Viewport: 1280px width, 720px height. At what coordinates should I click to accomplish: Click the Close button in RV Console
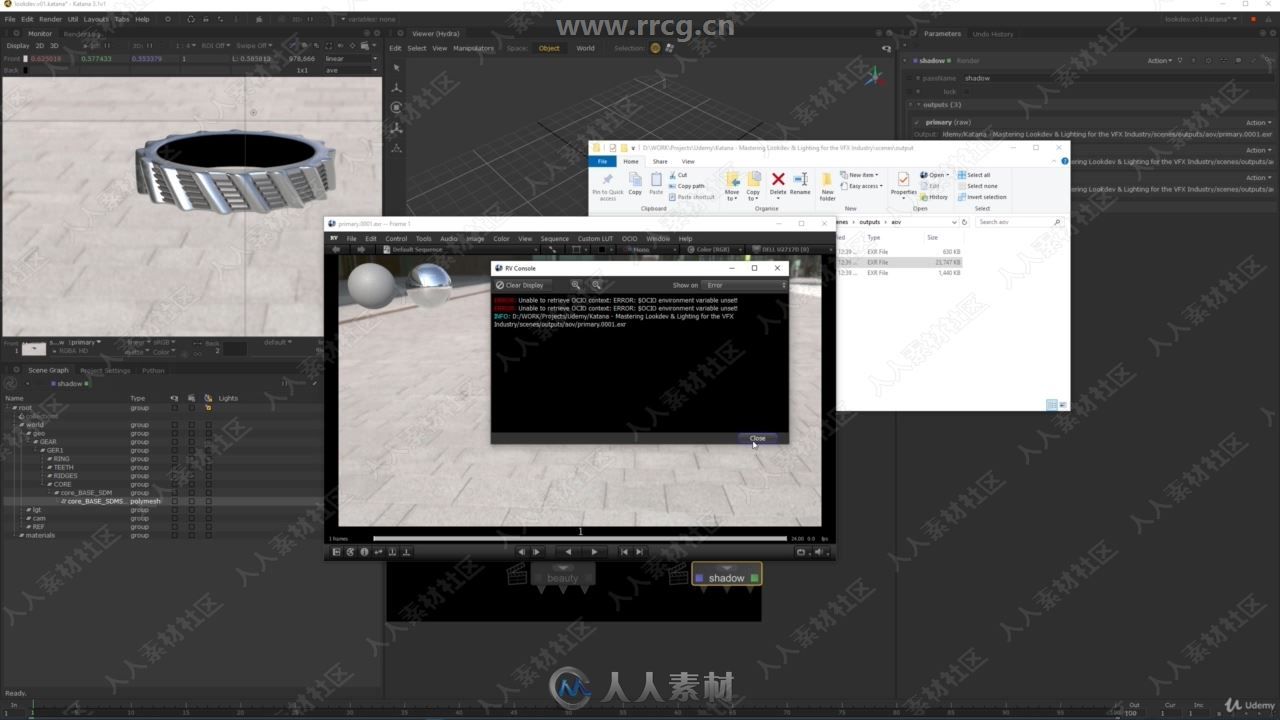click(x=758, y=438)
